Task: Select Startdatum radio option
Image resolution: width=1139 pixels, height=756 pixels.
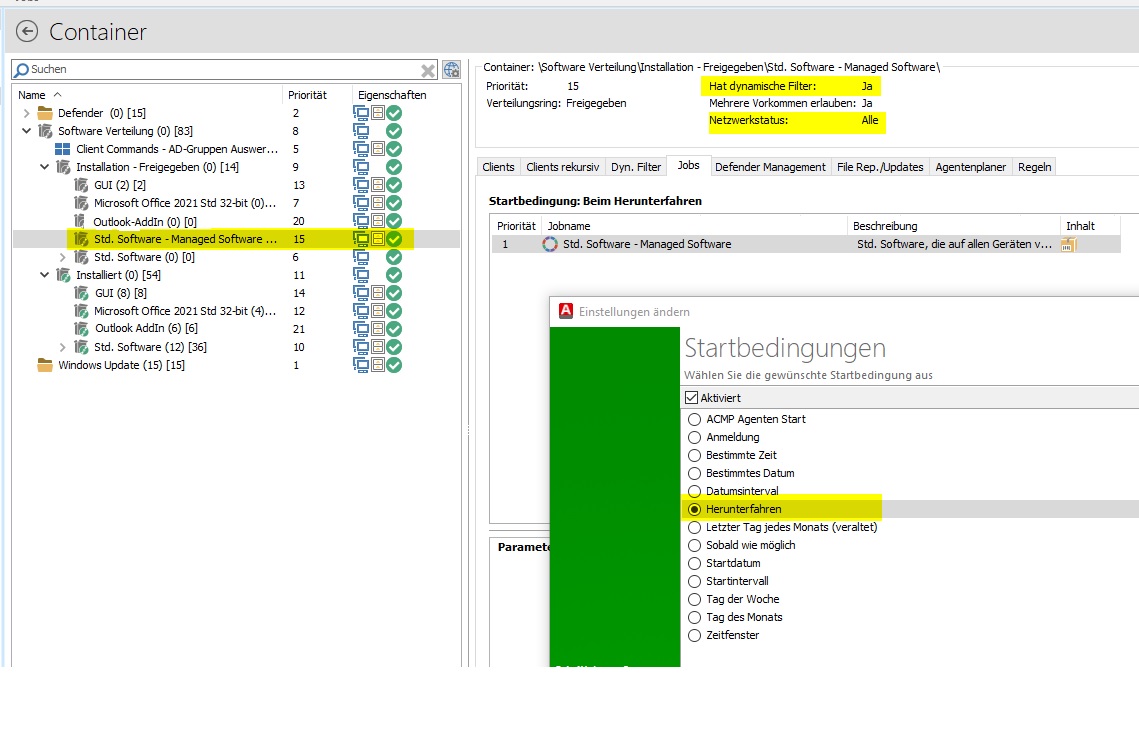Action: [x=694, y=563]
